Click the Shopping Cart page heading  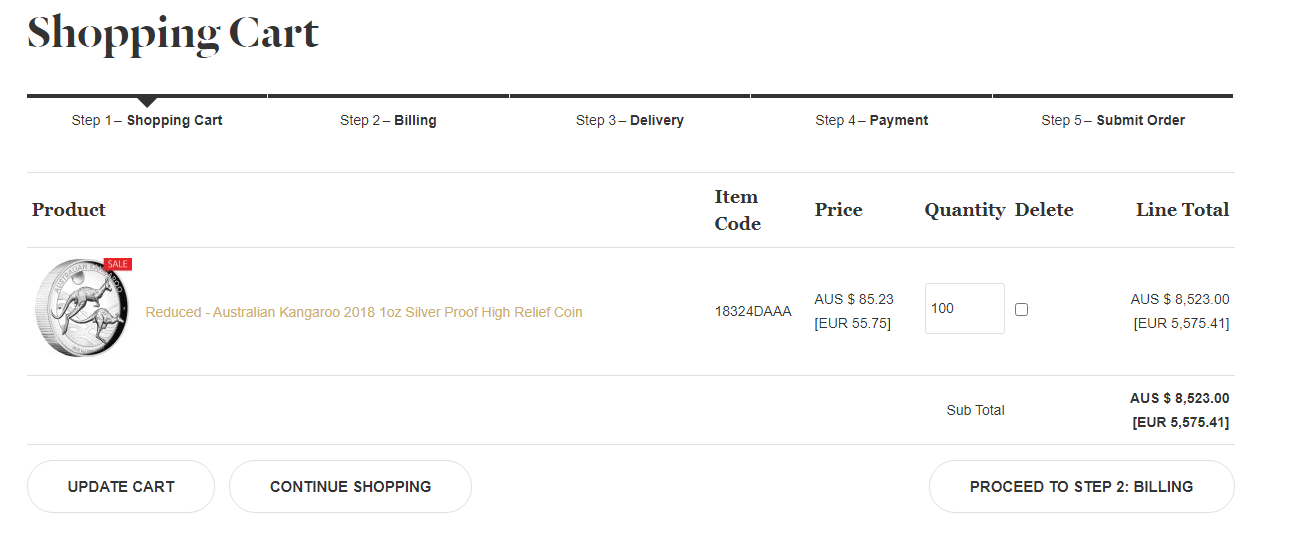[173, 34]
